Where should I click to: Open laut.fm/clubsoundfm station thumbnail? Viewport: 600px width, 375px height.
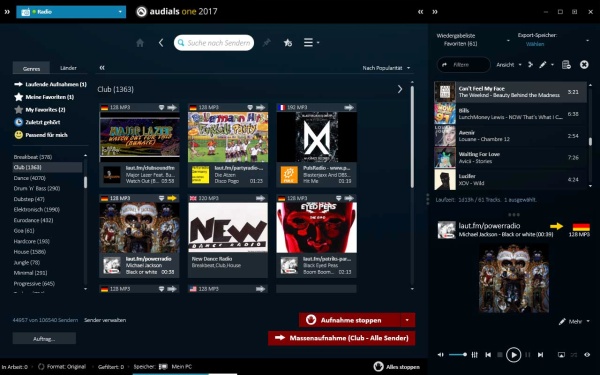coord(139,137)
